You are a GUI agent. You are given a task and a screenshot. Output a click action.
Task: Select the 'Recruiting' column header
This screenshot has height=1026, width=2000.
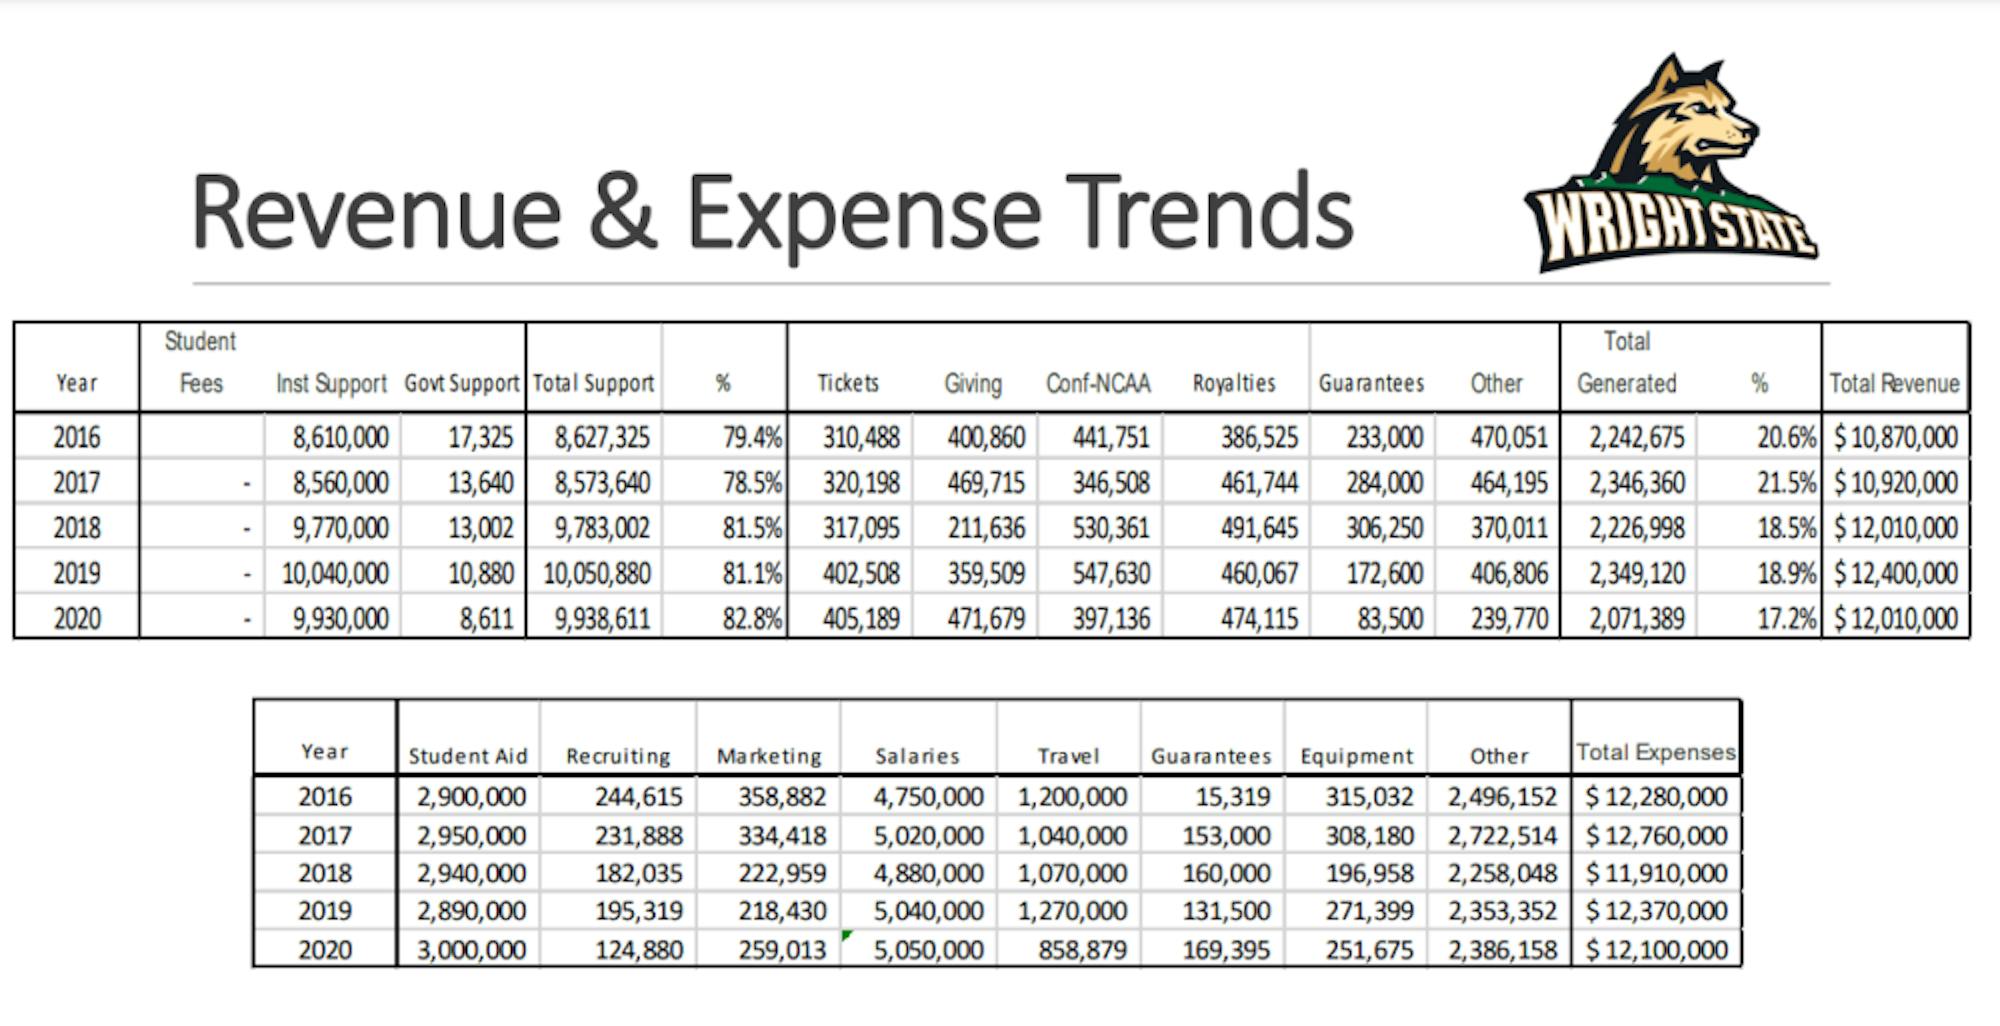point(618,757)
